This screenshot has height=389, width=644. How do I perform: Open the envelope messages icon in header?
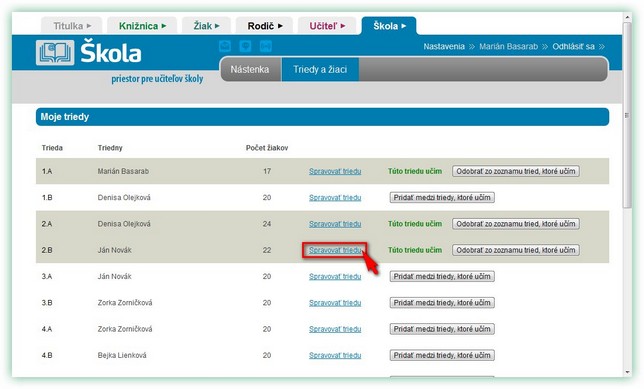tap(225, 46)
